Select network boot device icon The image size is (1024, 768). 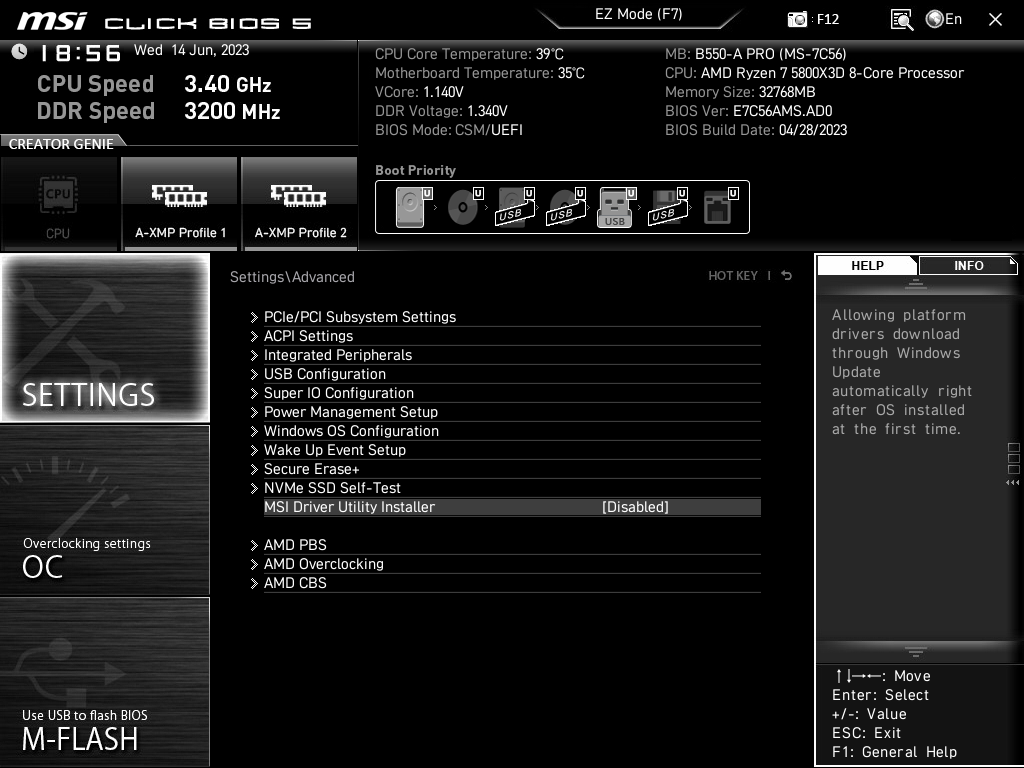pyautogui.click(x=720, y=207)
